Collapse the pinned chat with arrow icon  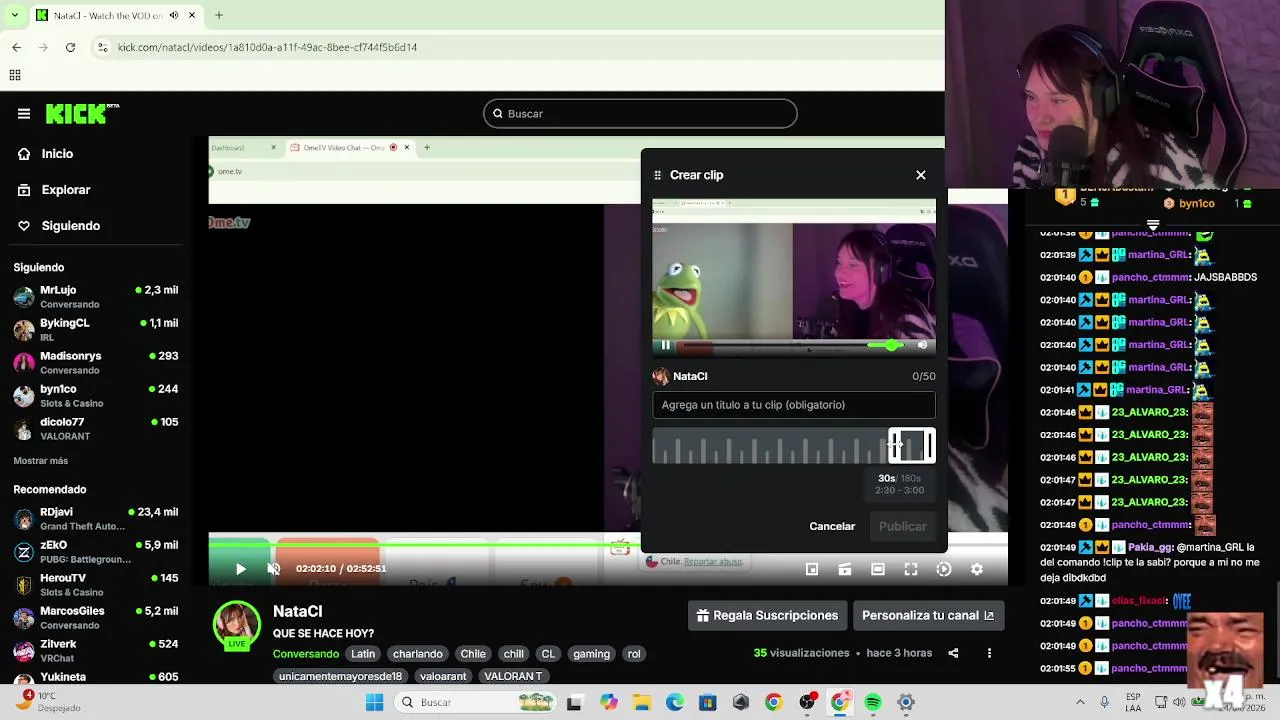pyautogui.click(x=1153, y=225)
